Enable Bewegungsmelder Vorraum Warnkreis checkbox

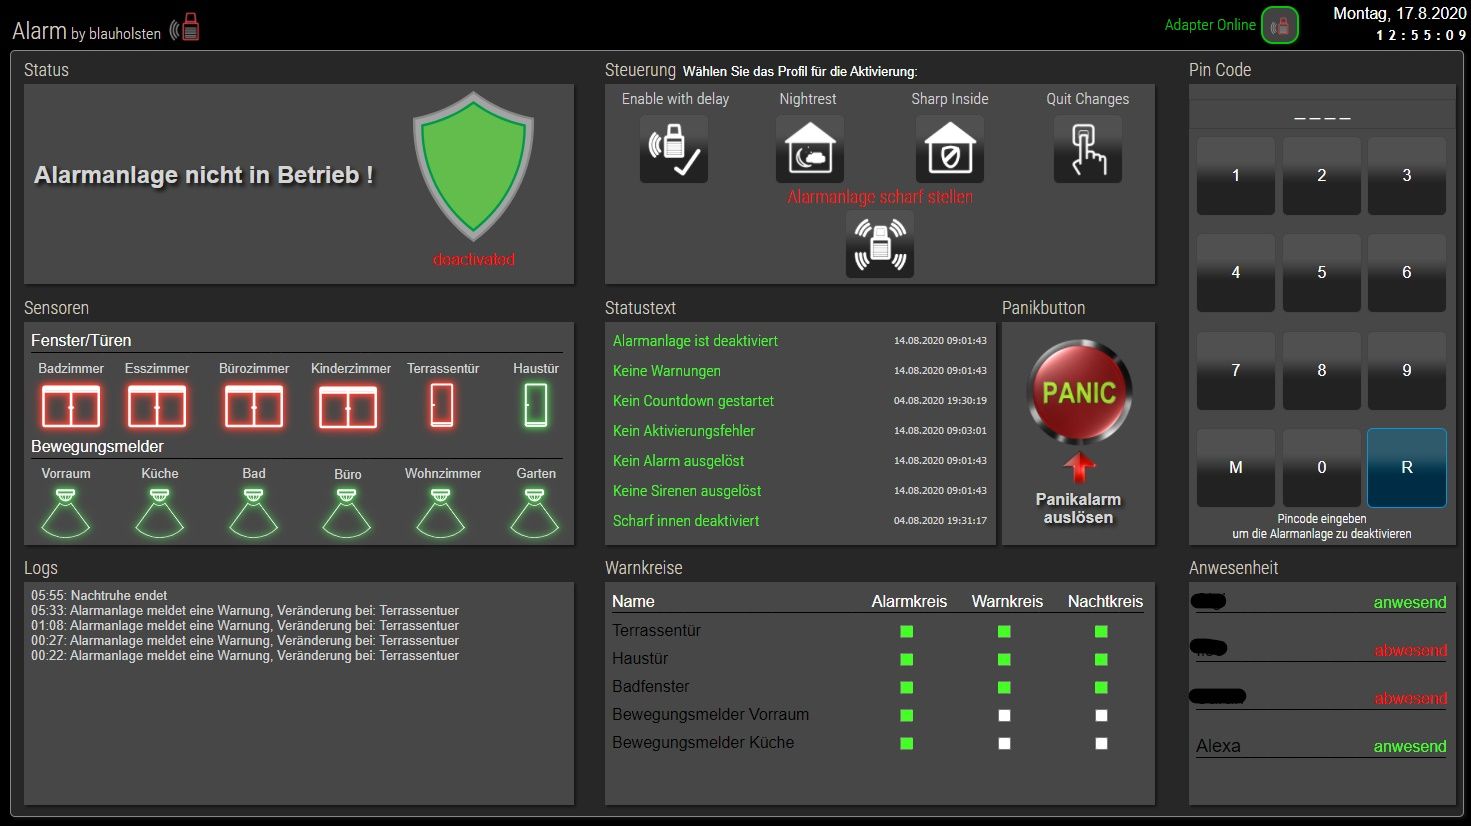[1004, 716]
